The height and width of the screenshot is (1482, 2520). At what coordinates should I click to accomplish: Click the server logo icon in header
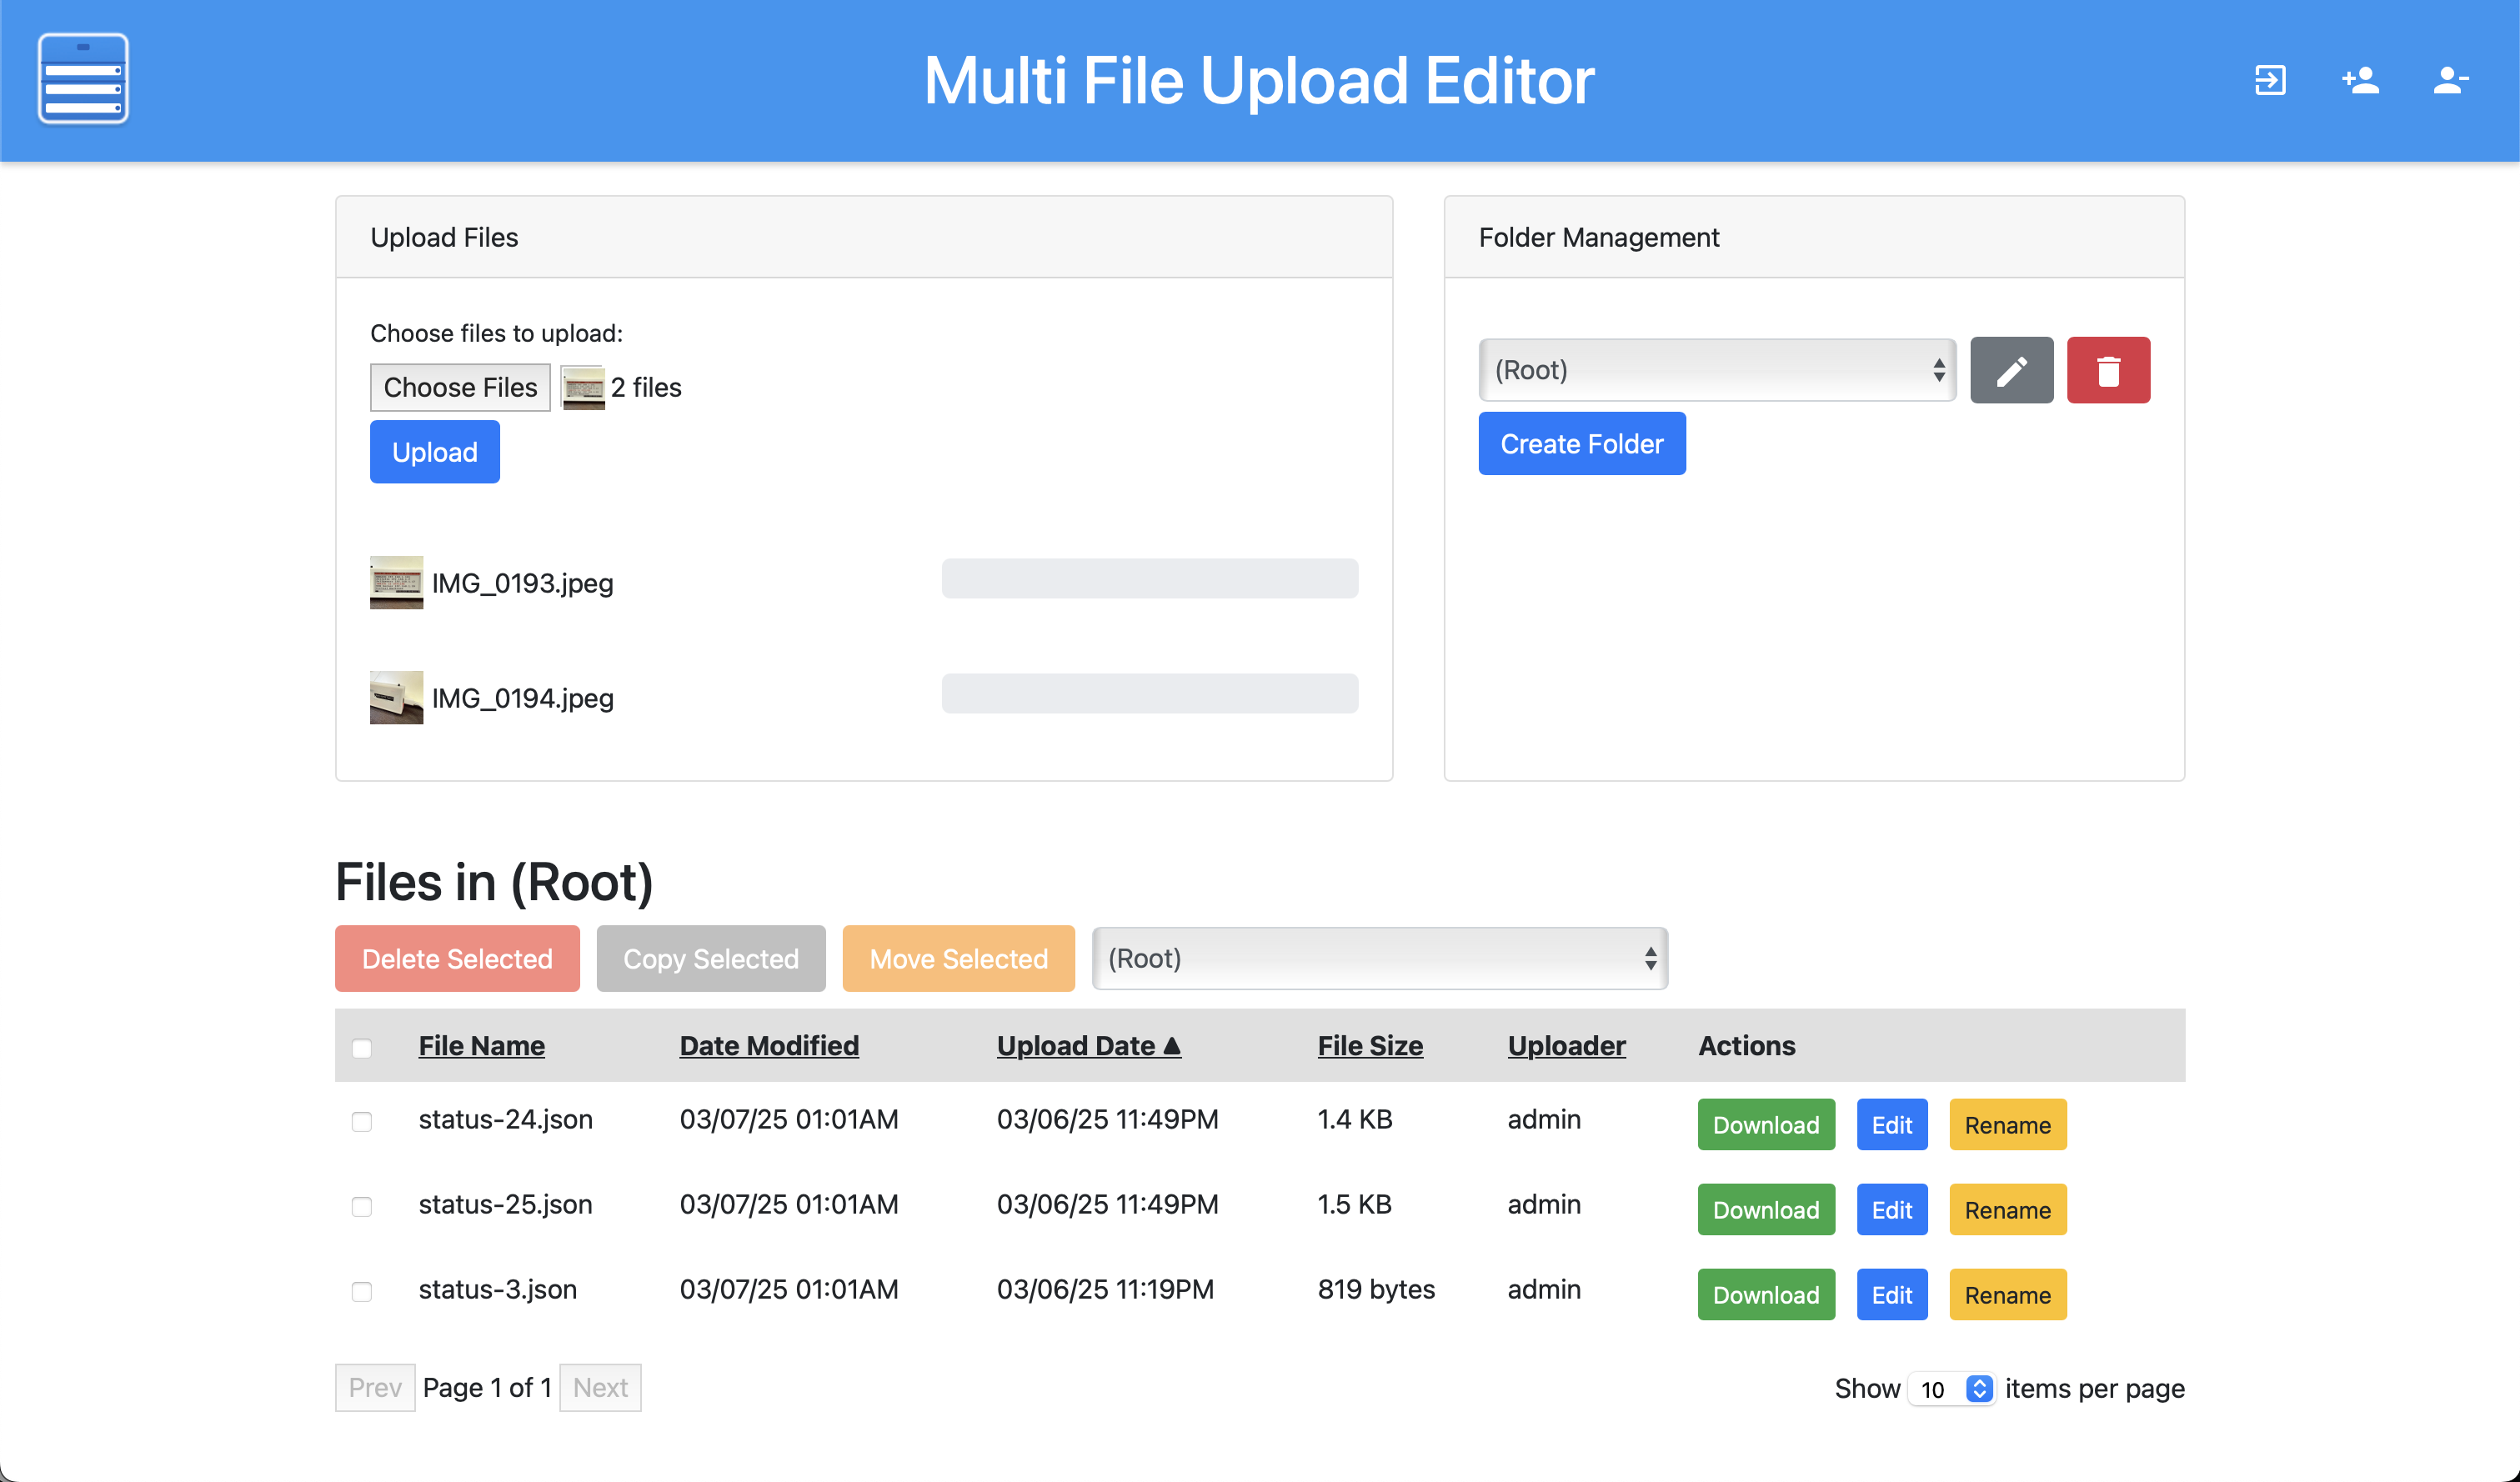(83, 79)
